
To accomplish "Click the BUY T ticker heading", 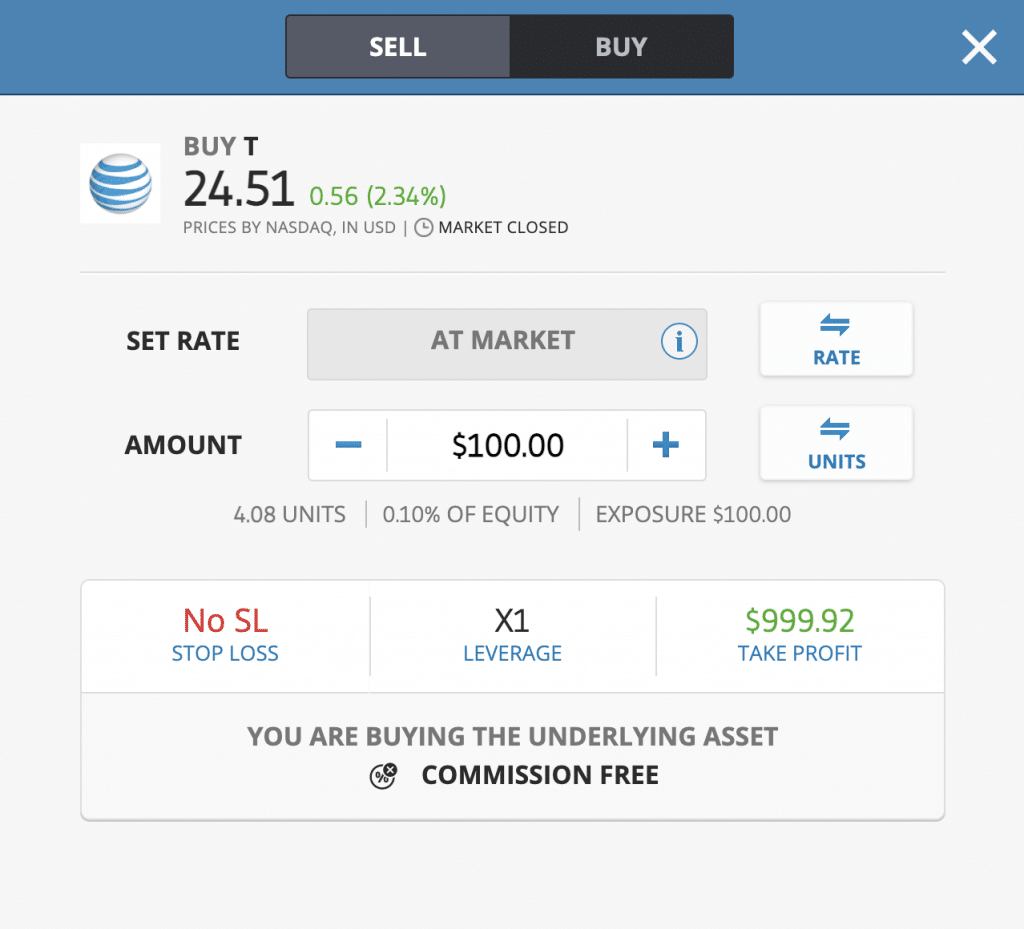I will (221, 146).
